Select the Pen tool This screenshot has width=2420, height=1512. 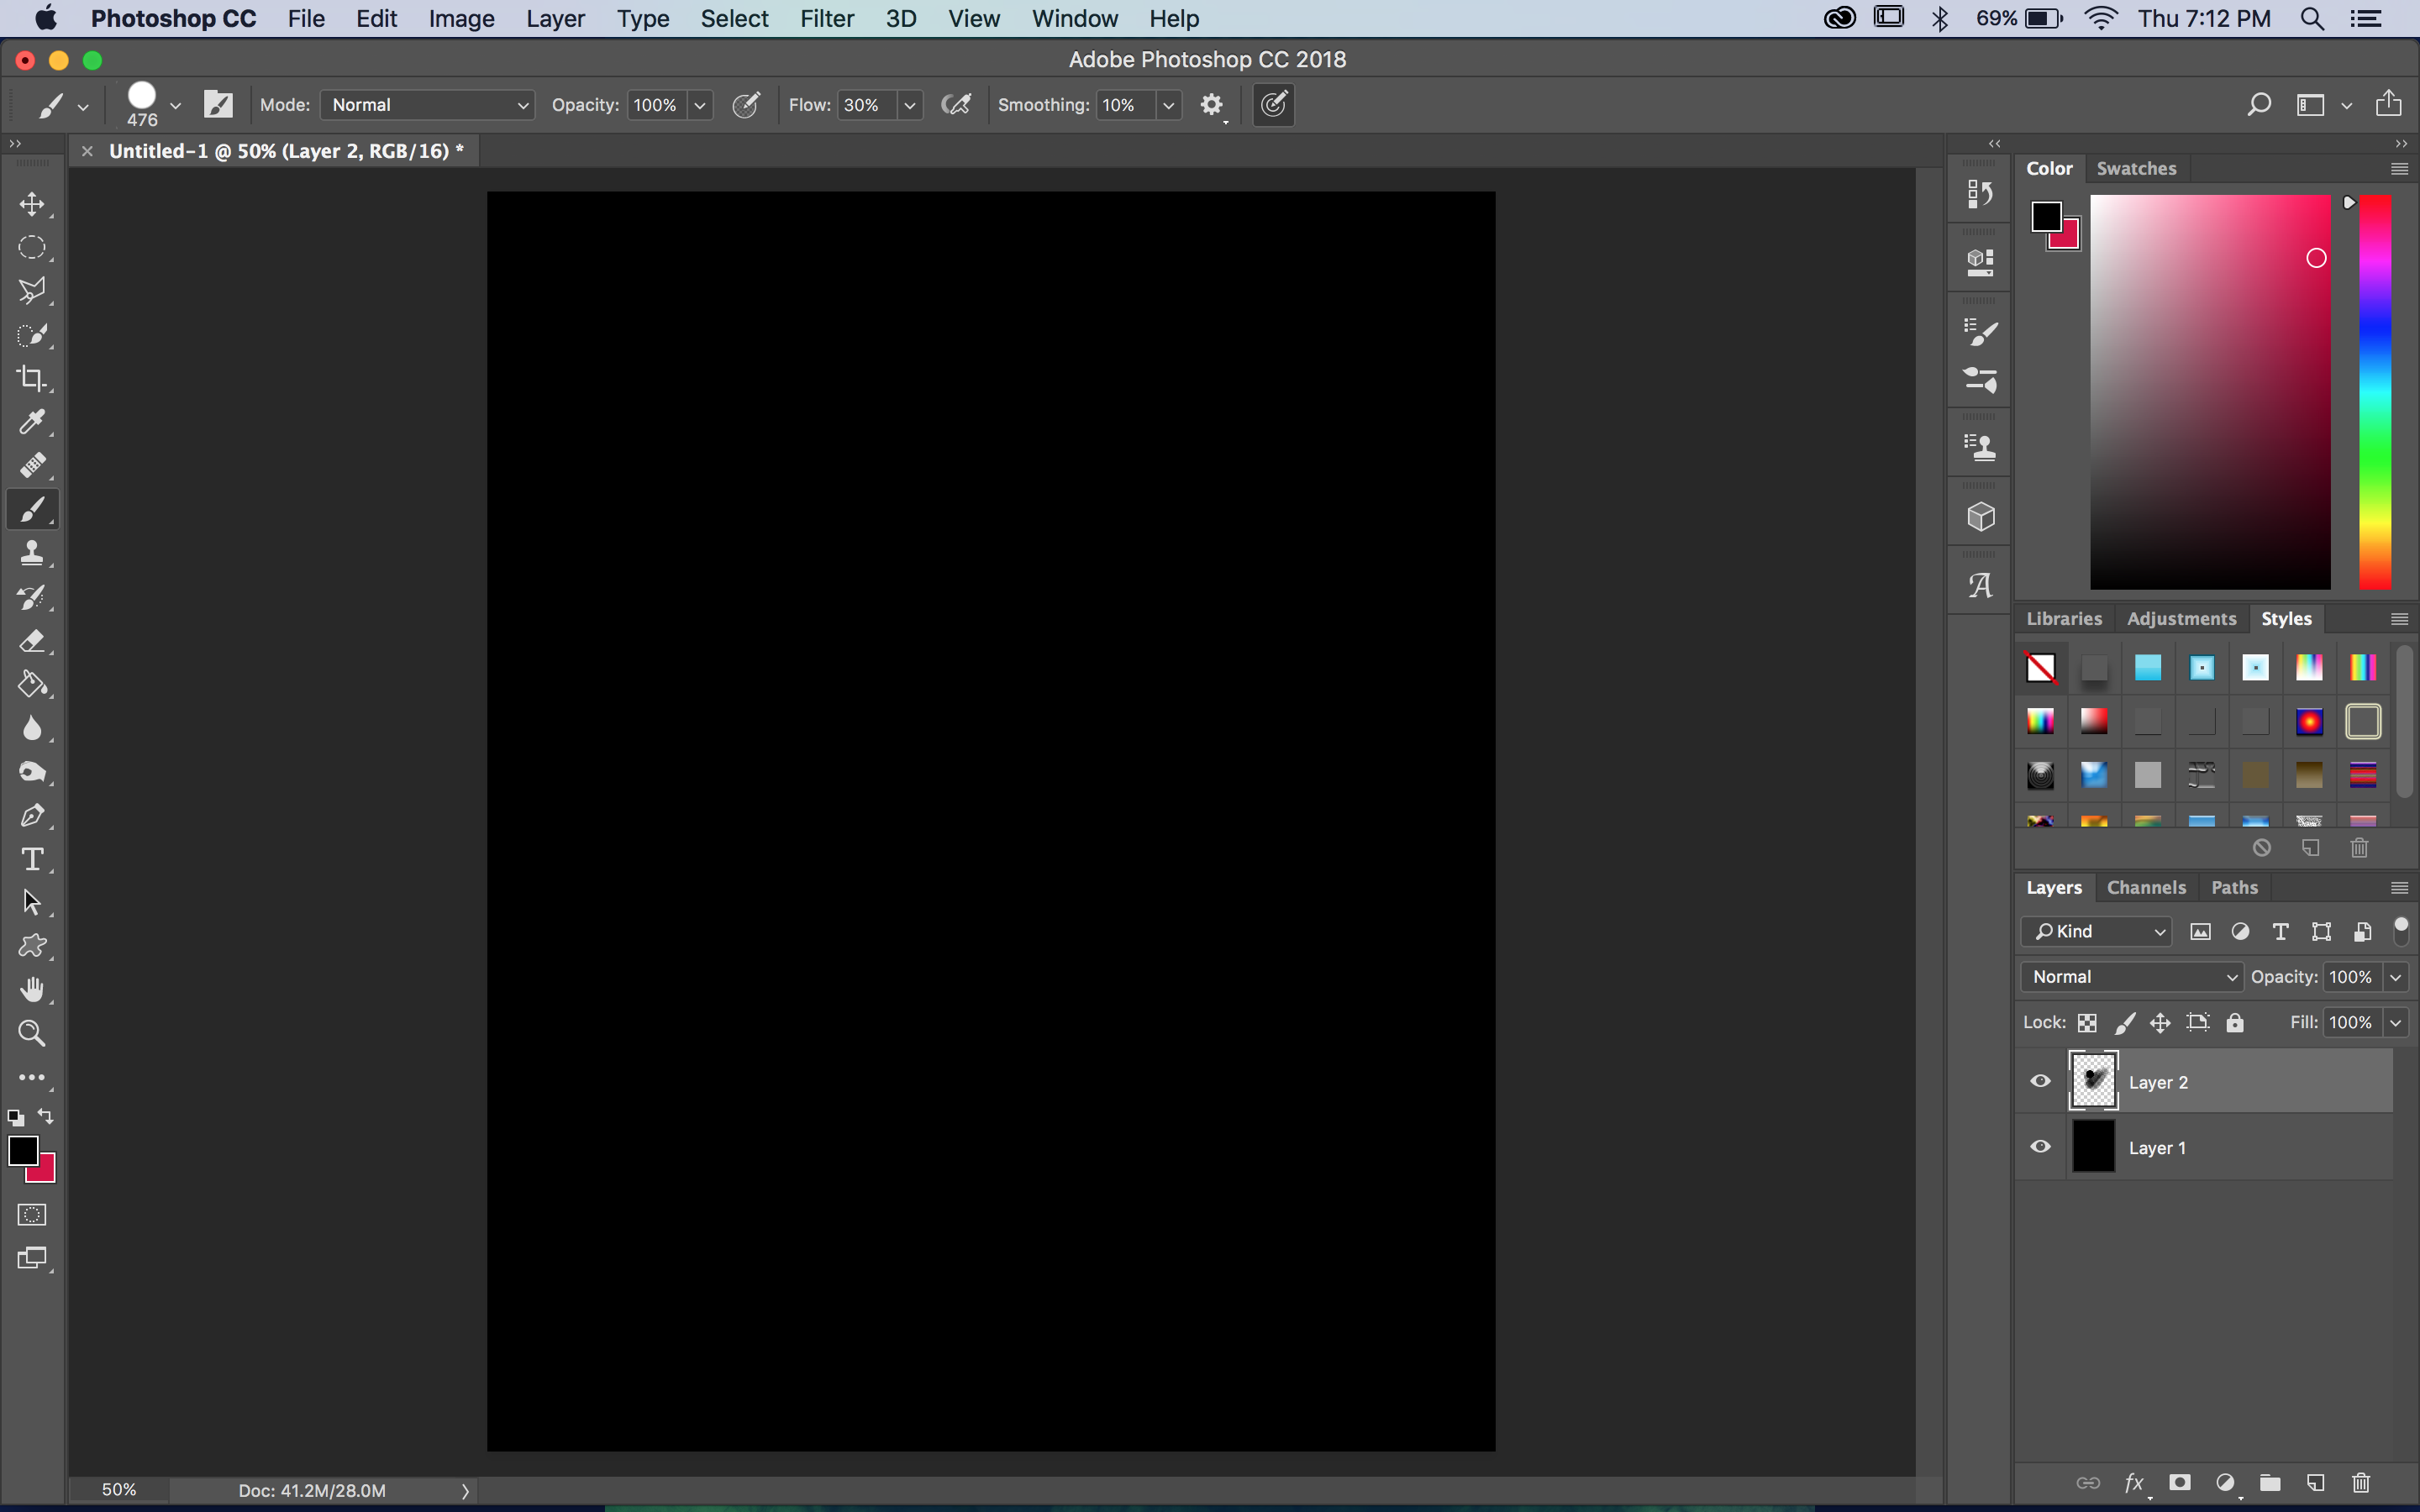click(32, 816)
